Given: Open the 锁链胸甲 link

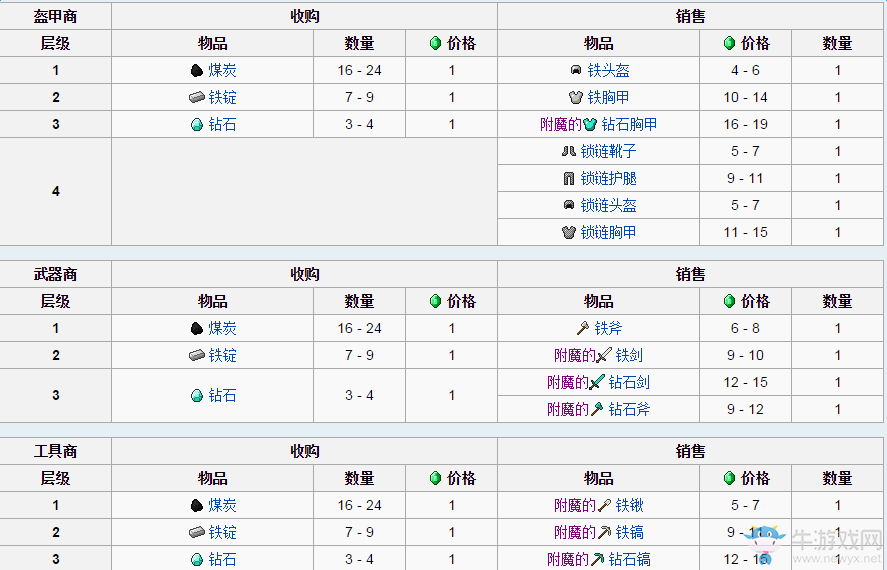Looking at the screenshot, I should (x=609, y=232).
